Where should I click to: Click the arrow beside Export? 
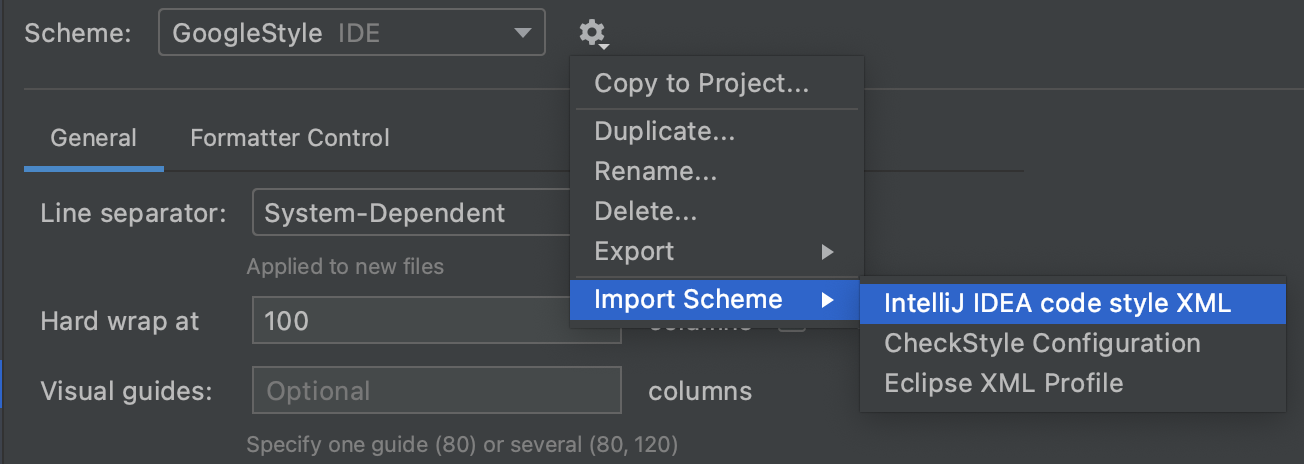pos(827,252)
